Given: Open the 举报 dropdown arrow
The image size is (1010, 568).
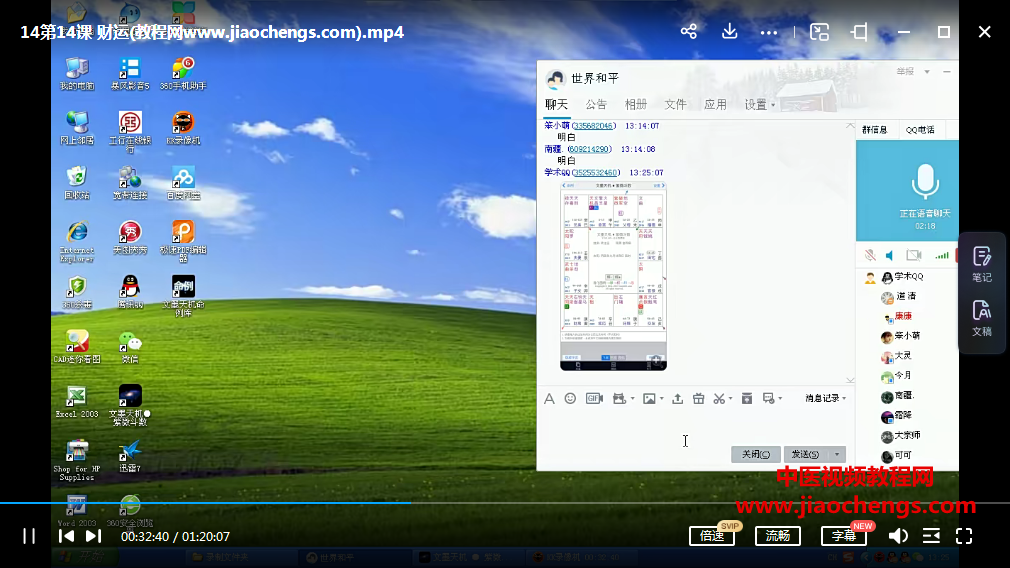Looking at the screenshot, I should (927, 71).
